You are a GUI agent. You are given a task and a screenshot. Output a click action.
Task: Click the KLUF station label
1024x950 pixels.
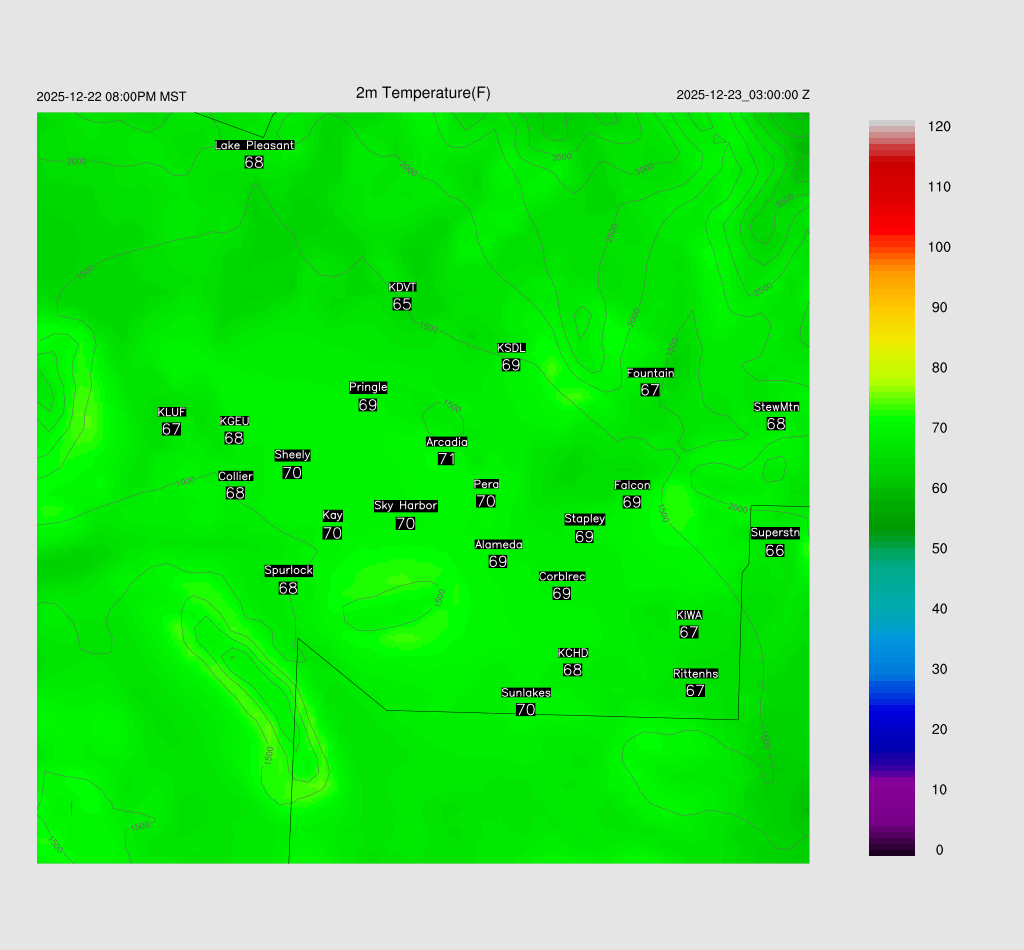pyautogui.click(x=171, y=412)
